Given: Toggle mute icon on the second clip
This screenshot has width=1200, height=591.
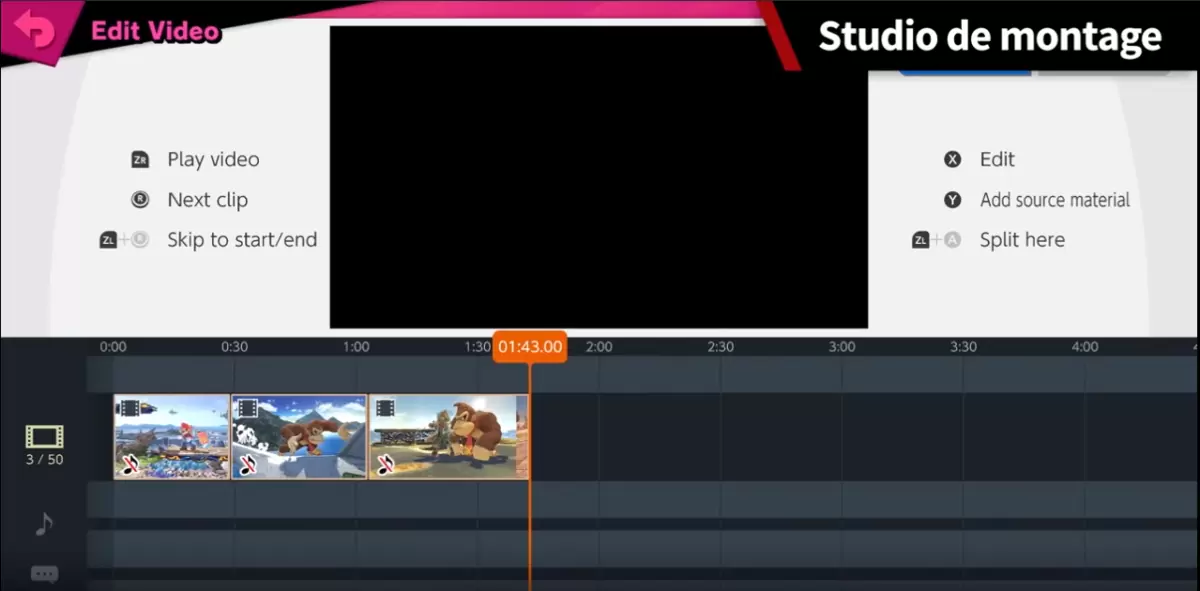Looking at the screenshot, I should pyautogui.click(x=247, y=464).
